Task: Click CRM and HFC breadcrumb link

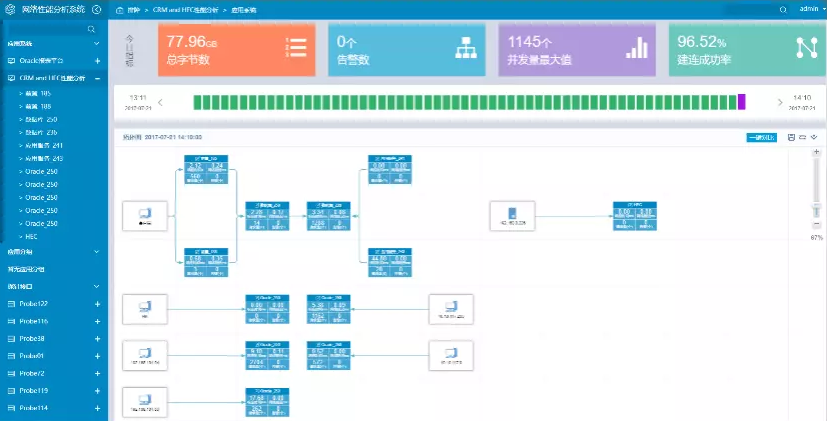Action: tap(181, 9)
